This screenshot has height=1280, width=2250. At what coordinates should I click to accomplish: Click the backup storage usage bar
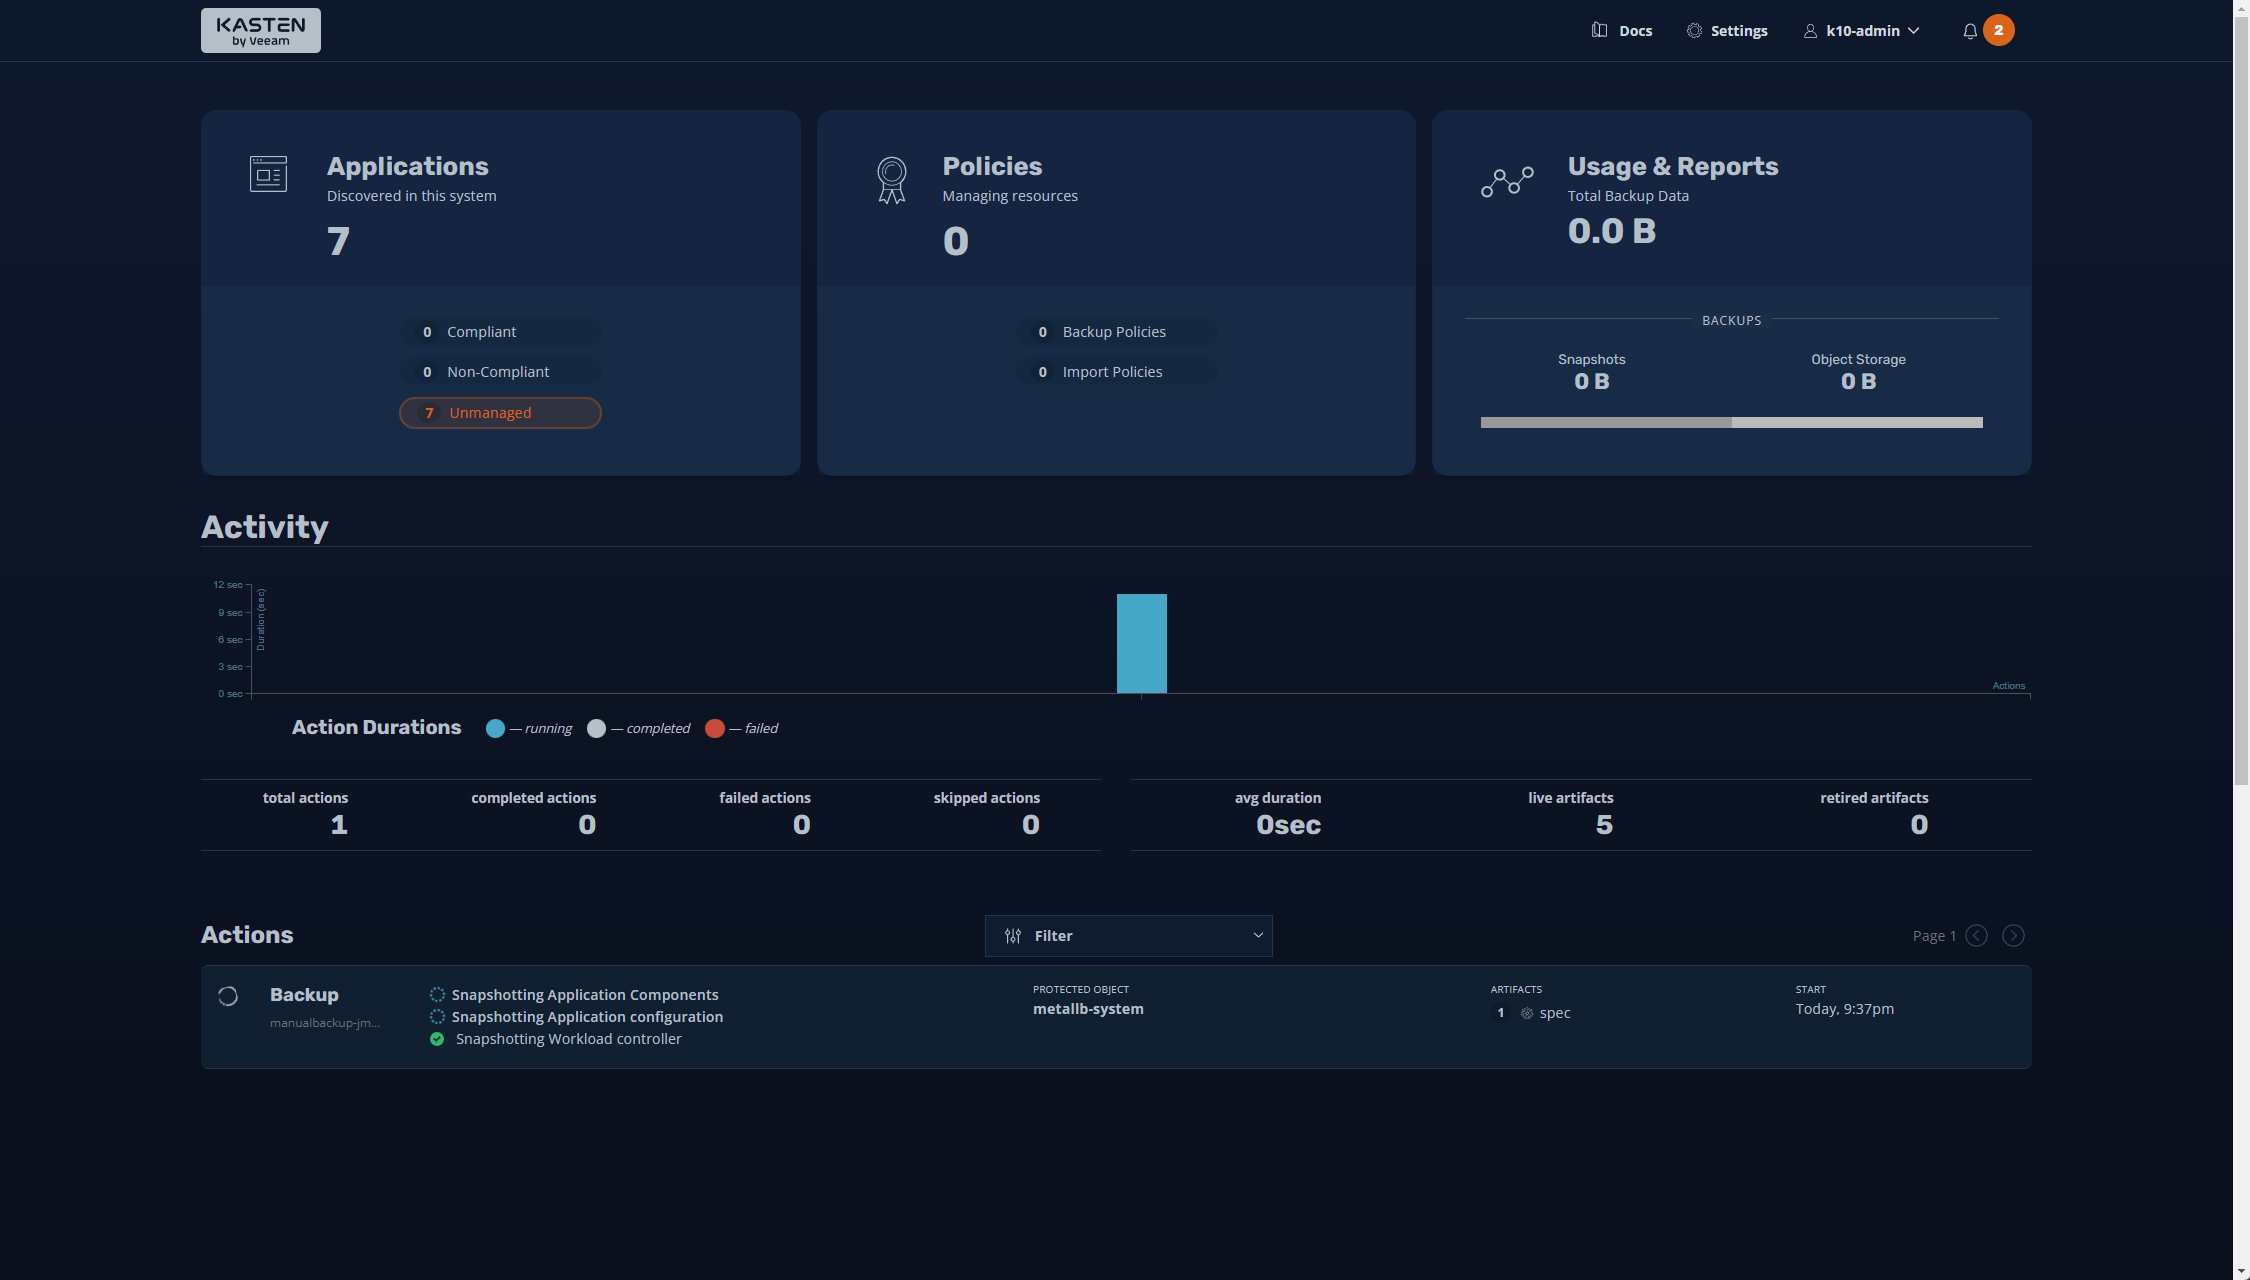click(x=1731, y=423)
